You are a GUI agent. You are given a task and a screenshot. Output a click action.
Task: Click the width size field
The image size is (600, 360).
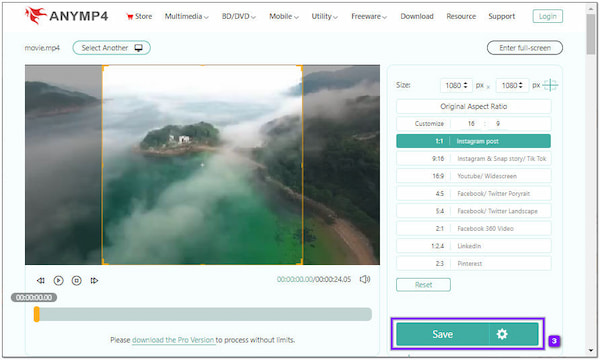pyautogui.click(x=456, y=85)
